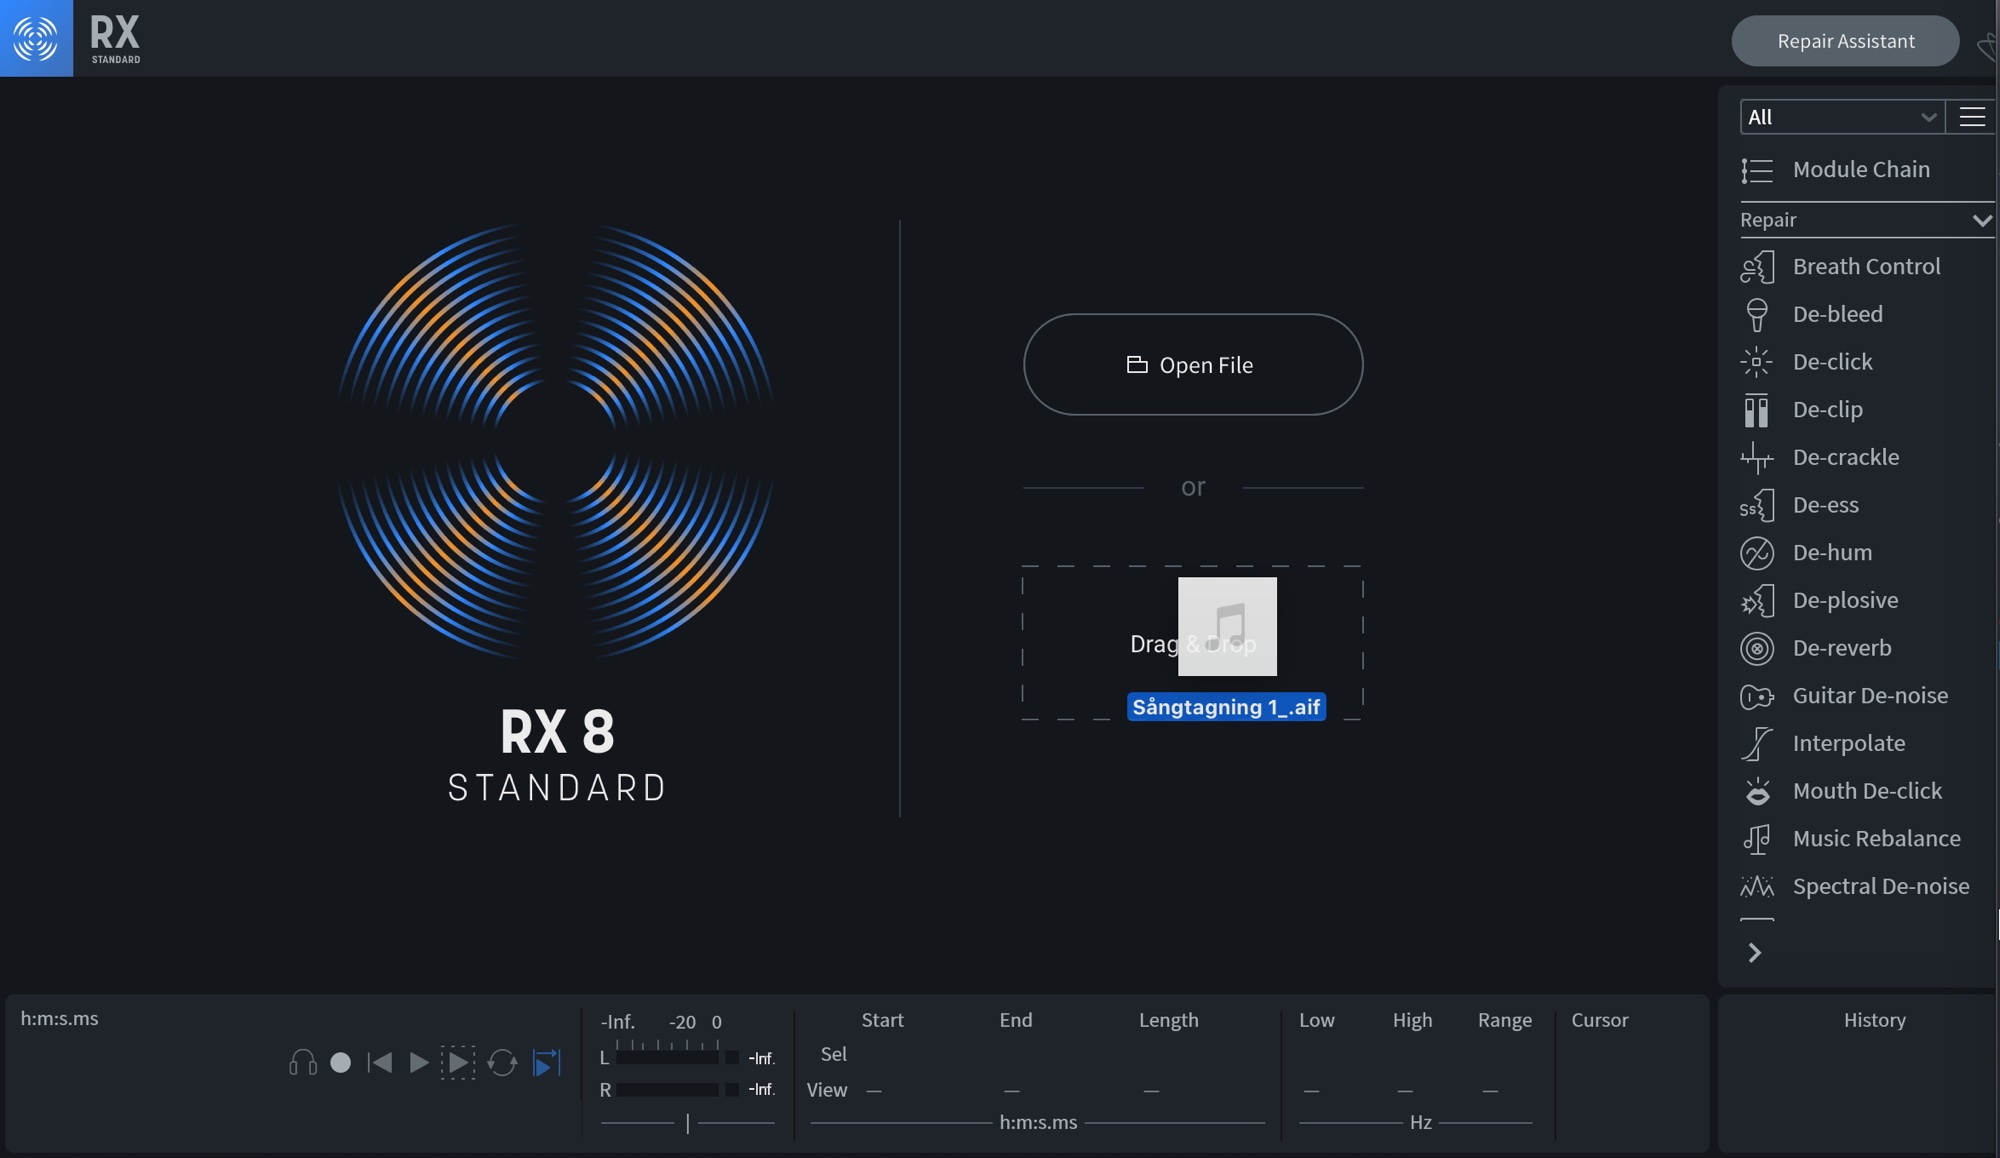Open the module filter dropdown showing All
This screenshot has width=2000, height=1158.
1842,117
